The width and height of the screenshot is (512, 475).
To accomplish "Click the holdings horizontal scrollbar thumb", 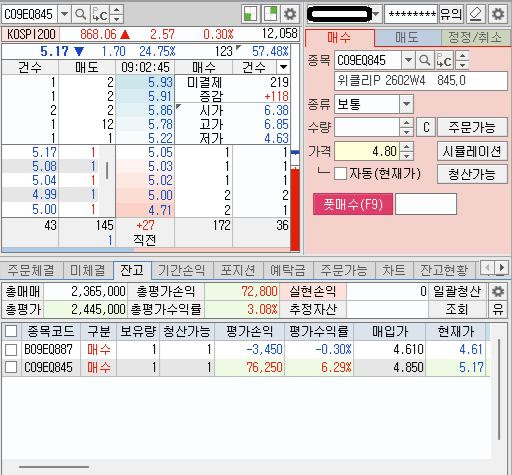I will 54,467.
